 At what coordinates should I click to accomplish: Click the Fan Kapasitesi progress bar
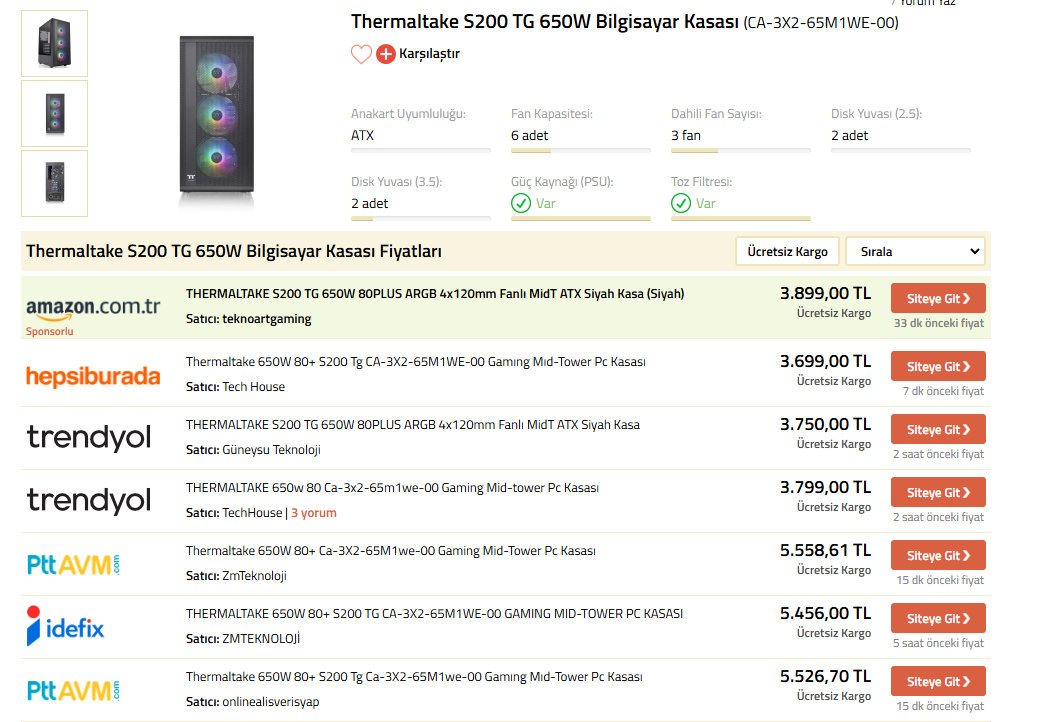coord(581,151)
